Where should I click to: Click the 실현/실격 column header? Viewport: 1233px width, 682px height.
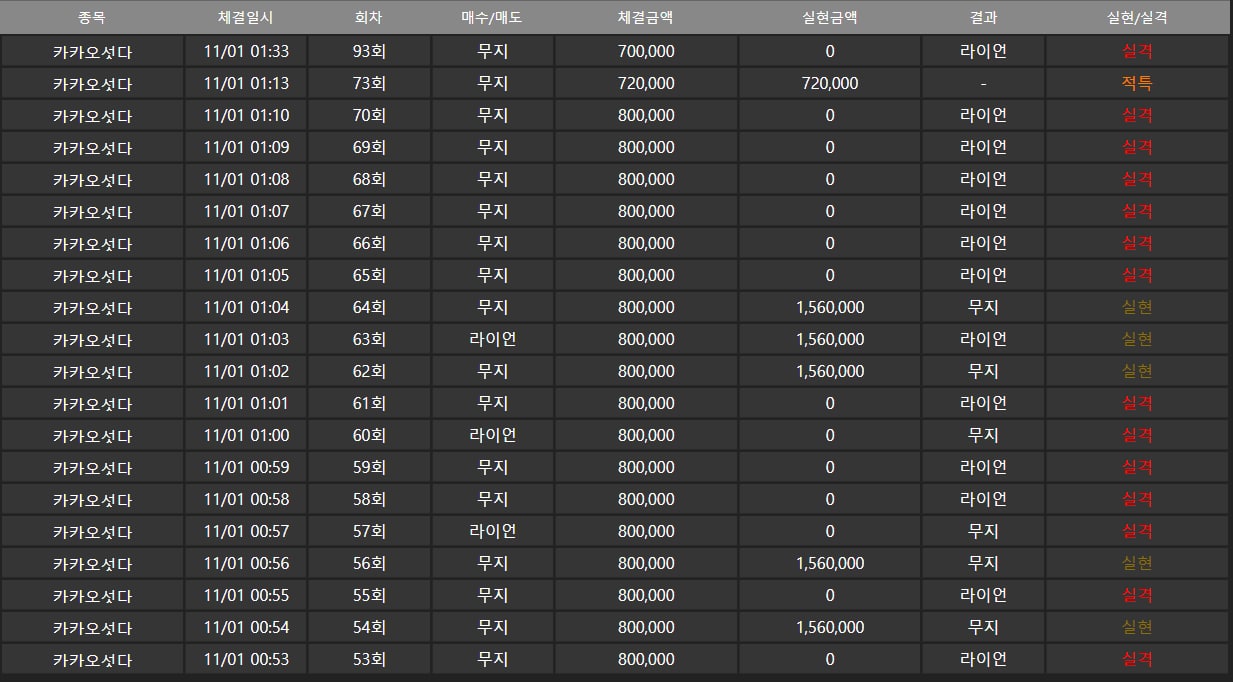[x=1137, y=17]
